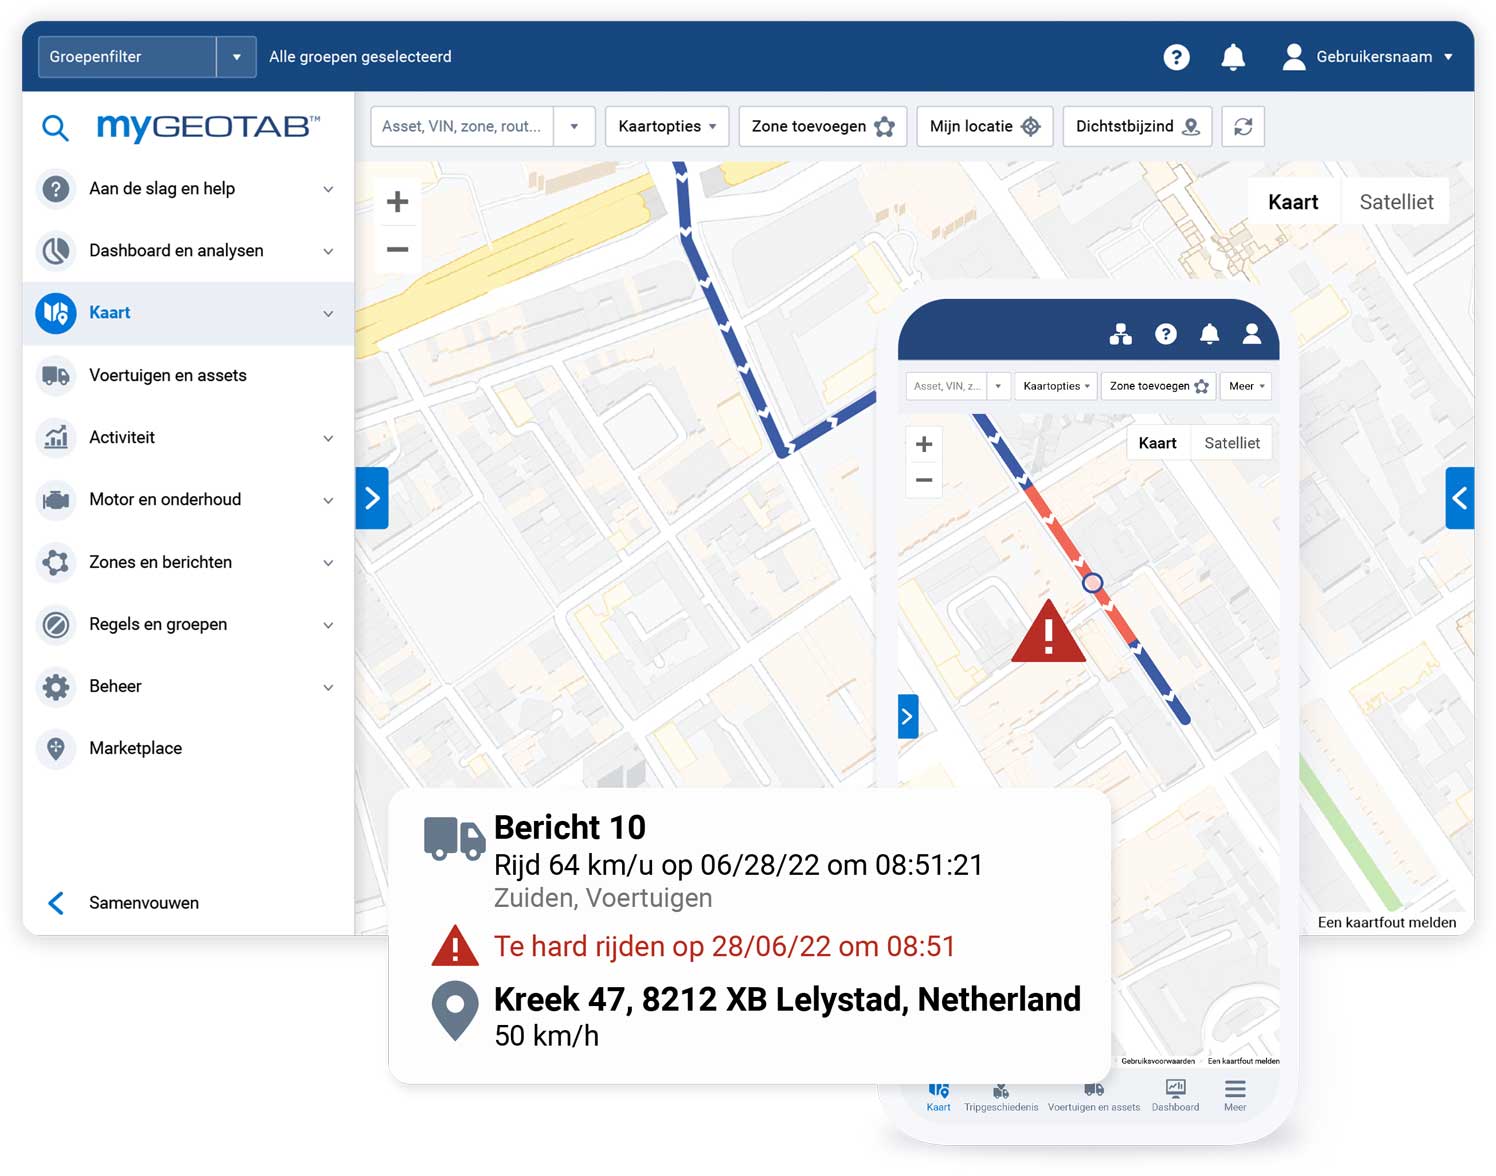The height and width of the screenshot is (1176, 1496).
Task: Click the mobile blue side panel arrow
Action: (x=908, y=716)
